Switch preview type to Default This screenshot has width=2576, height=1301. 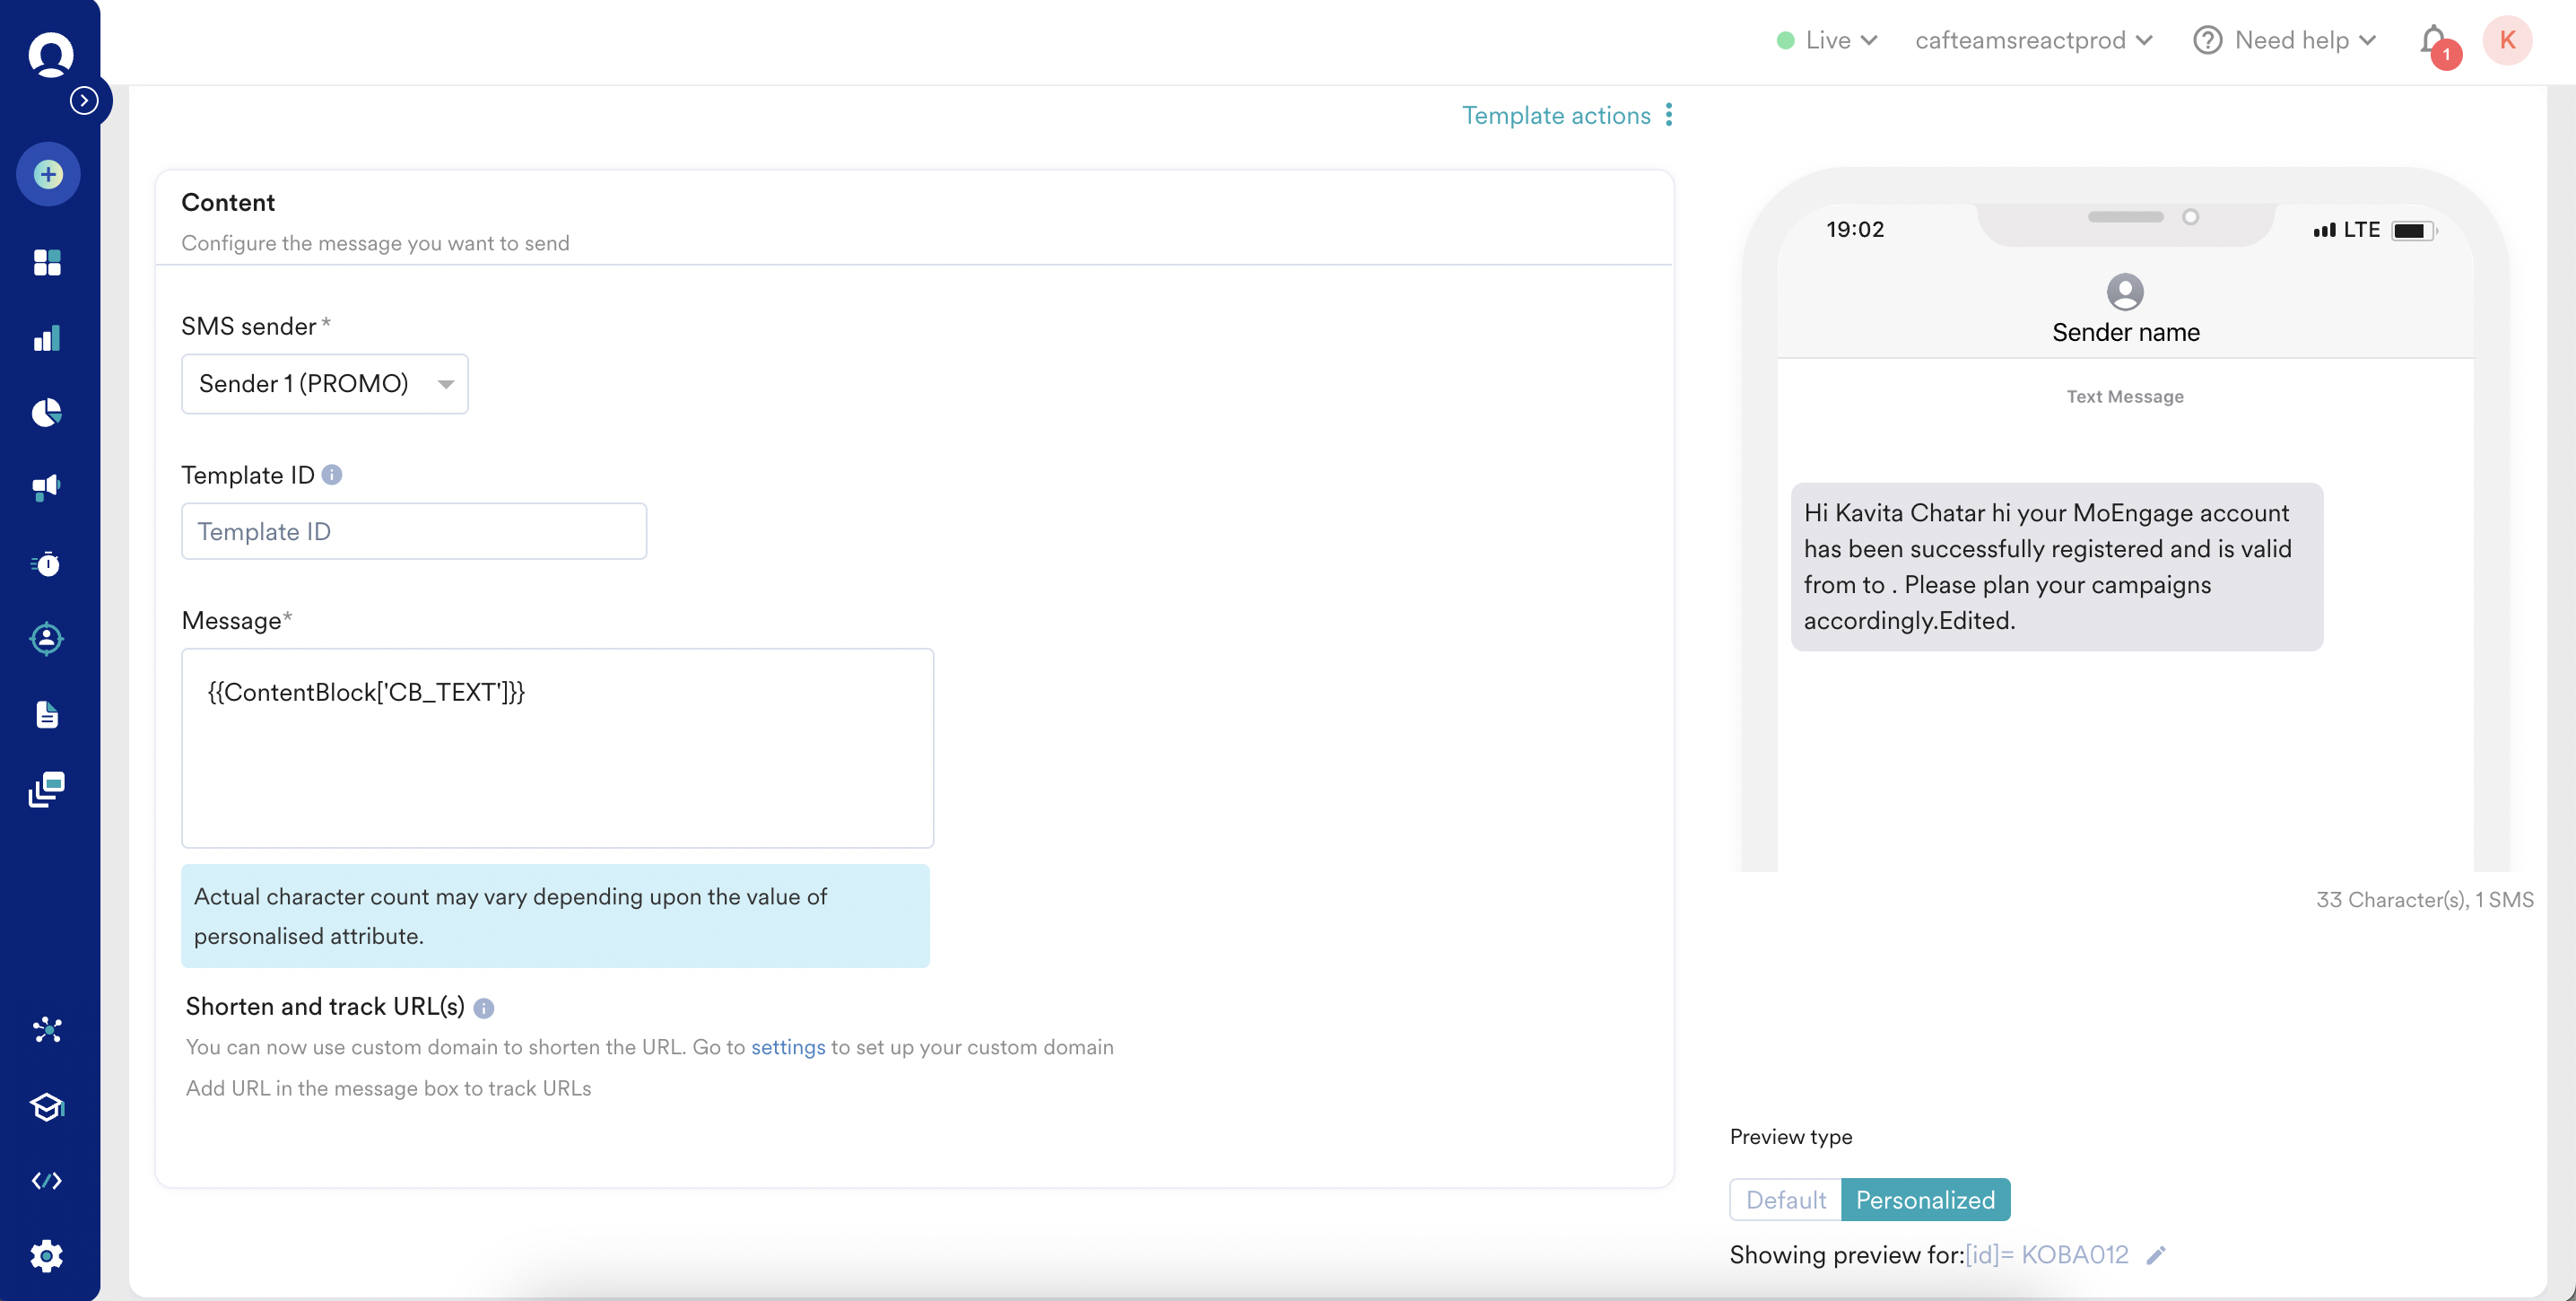coord(1785,1199)
